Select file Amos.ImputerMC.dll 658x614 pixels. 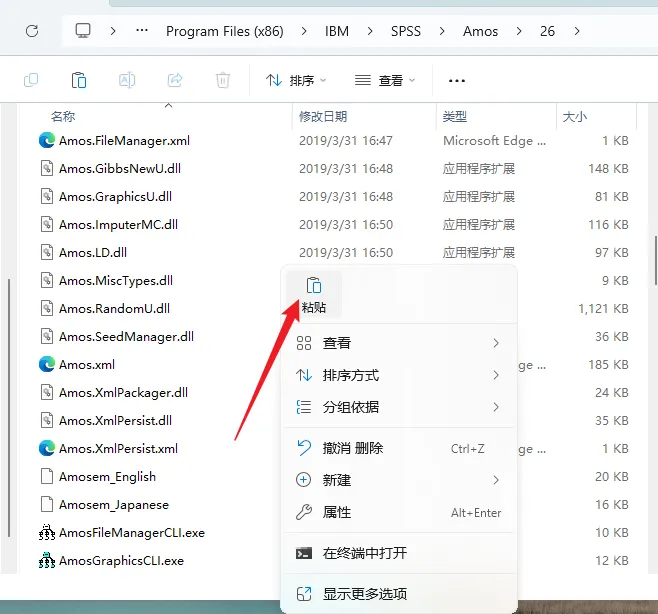point(118,225)
